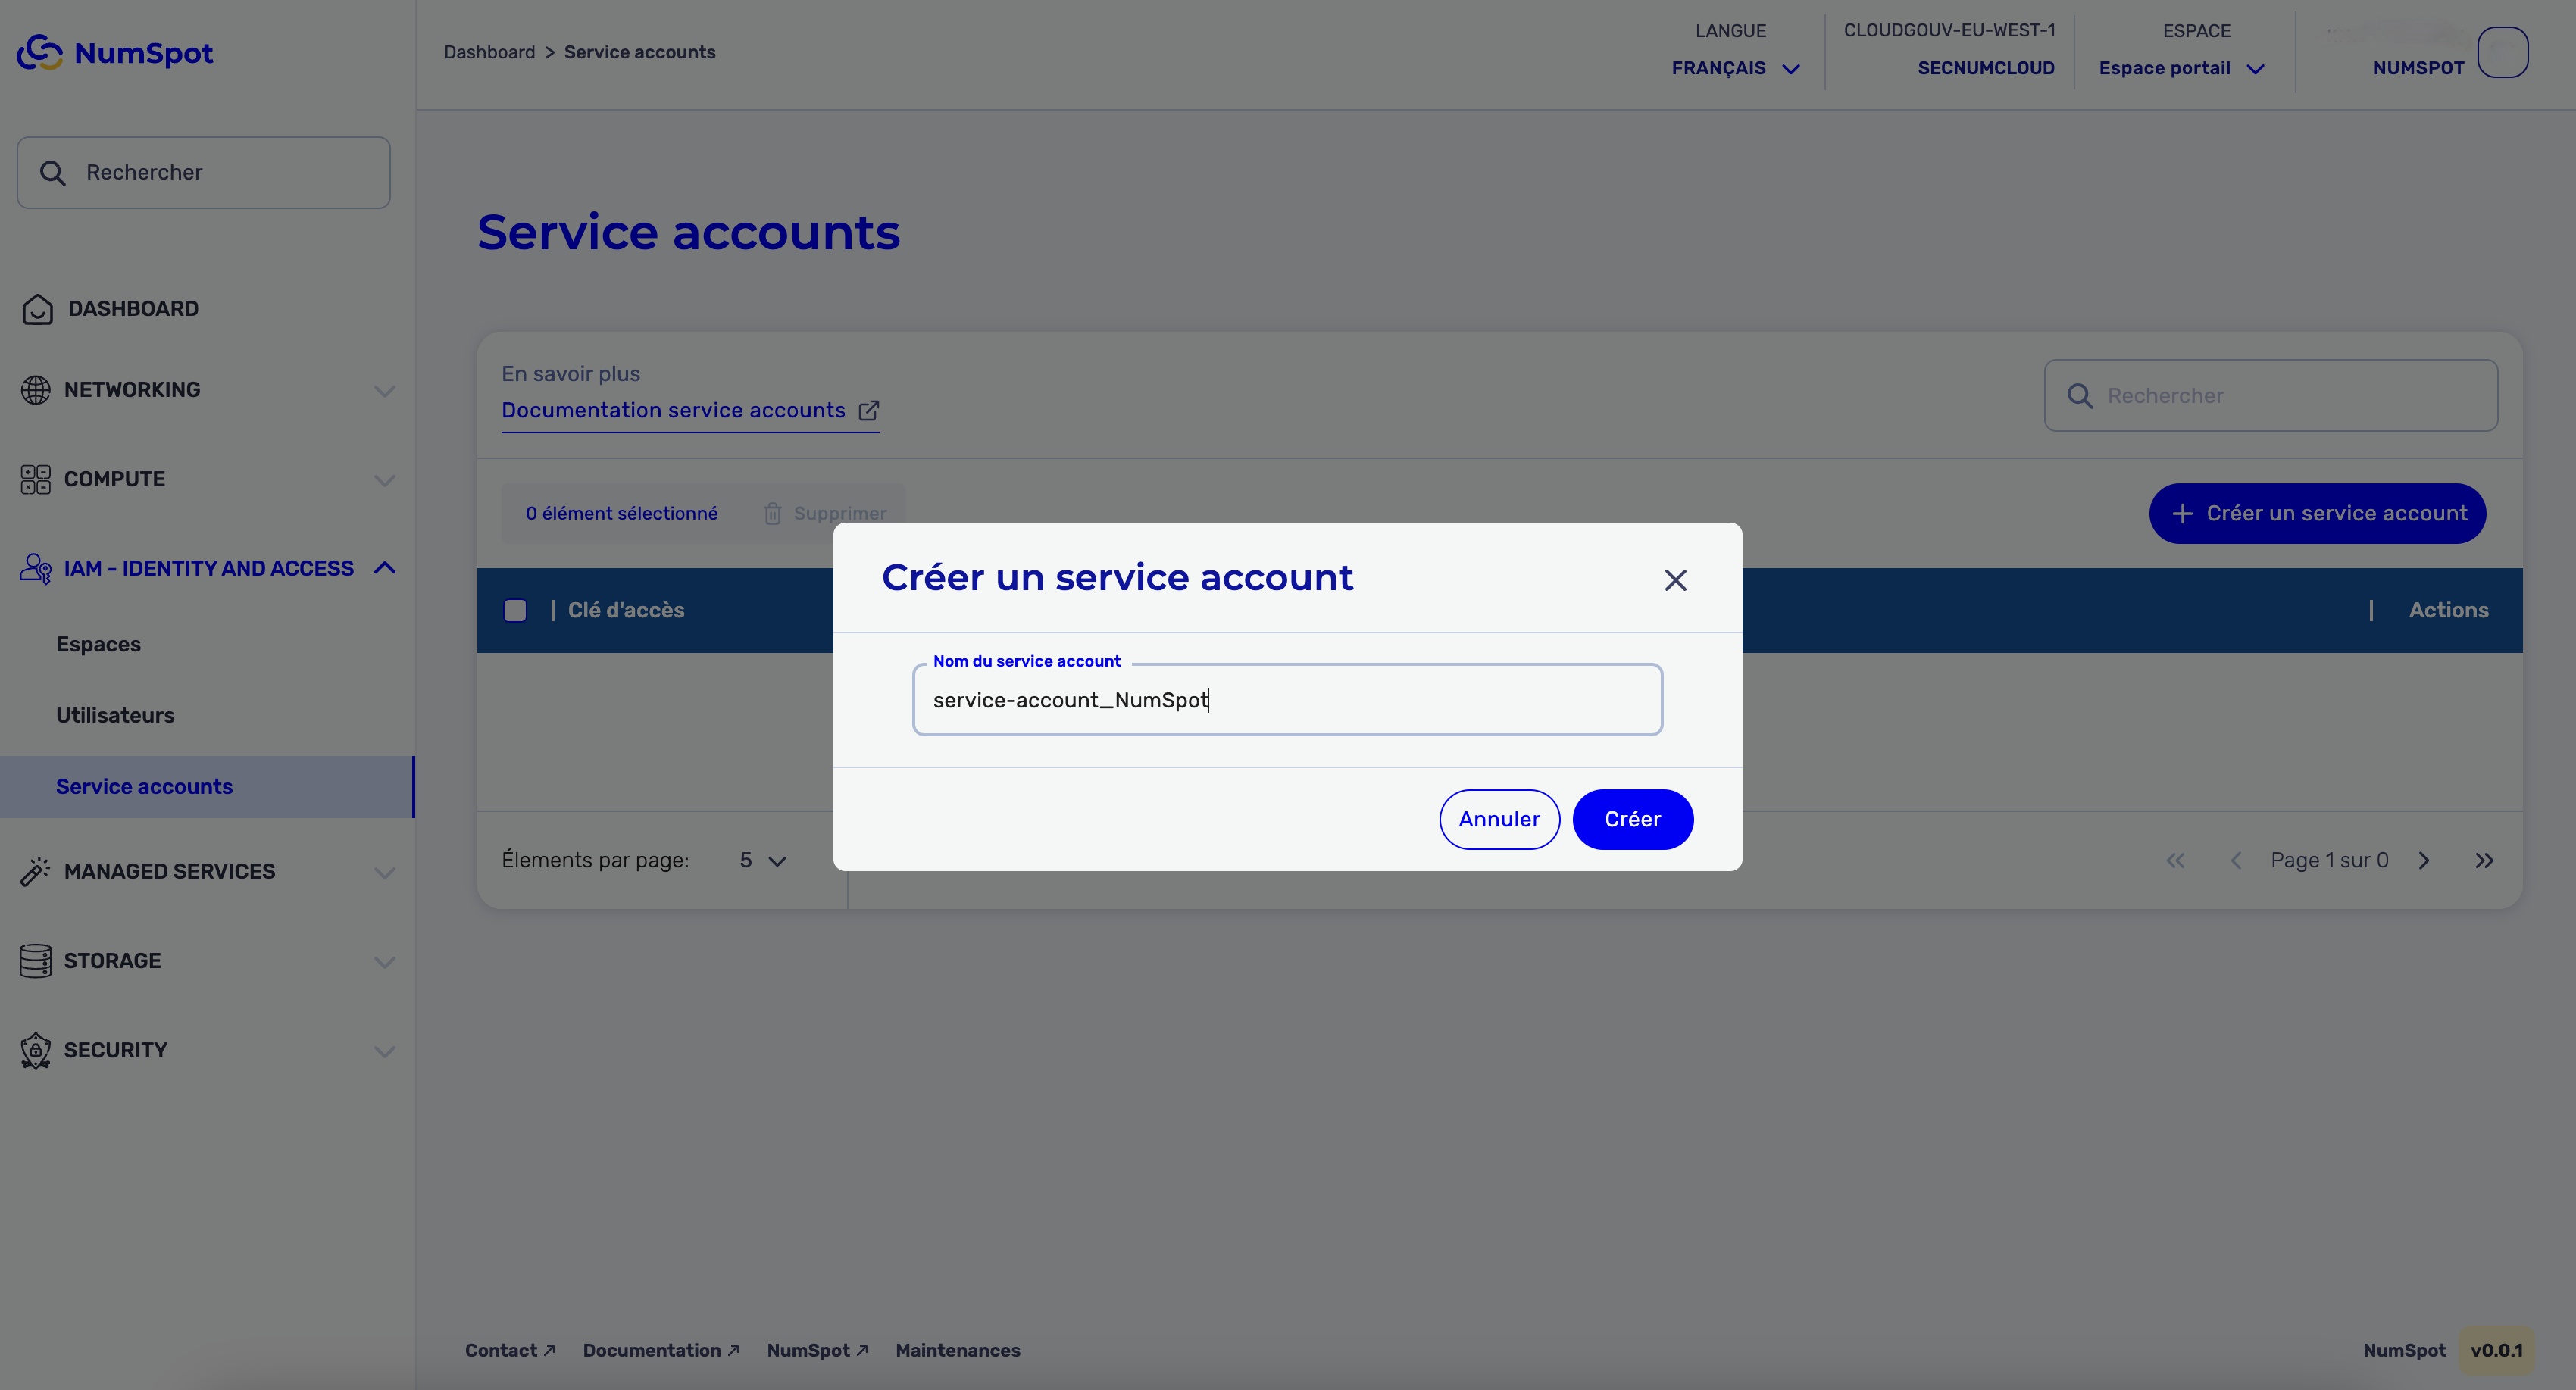Select the Éléments par page dropdown
The image size is (2576, 1390).
coord(760,859)
